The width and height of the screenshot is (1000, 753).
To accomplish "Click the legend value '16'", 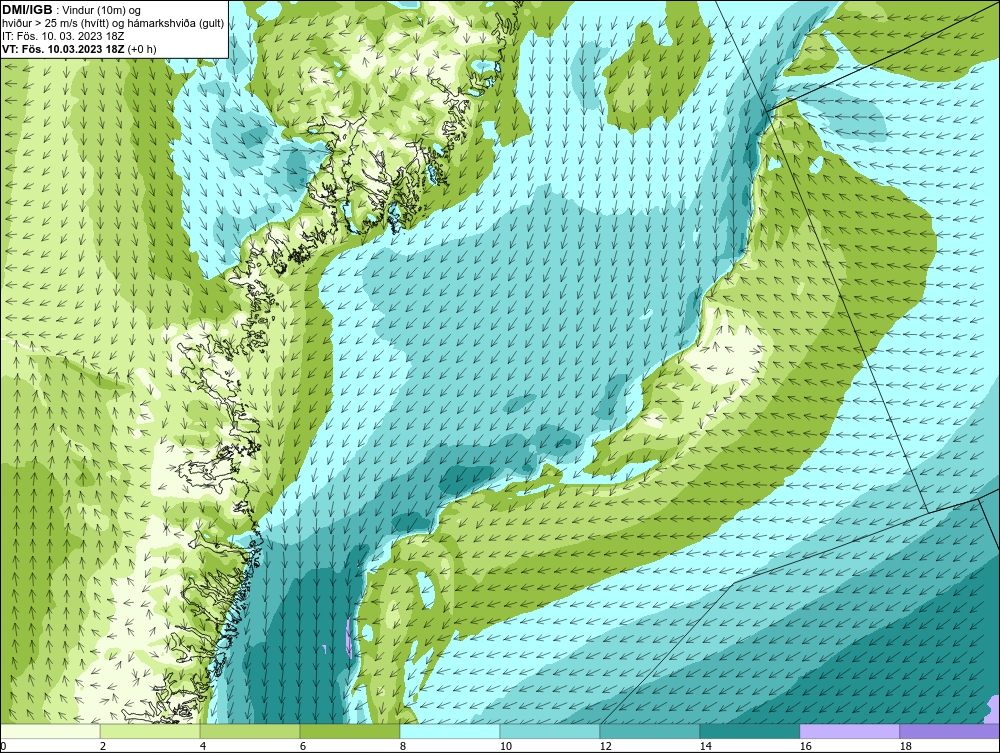I will (805, 746).
